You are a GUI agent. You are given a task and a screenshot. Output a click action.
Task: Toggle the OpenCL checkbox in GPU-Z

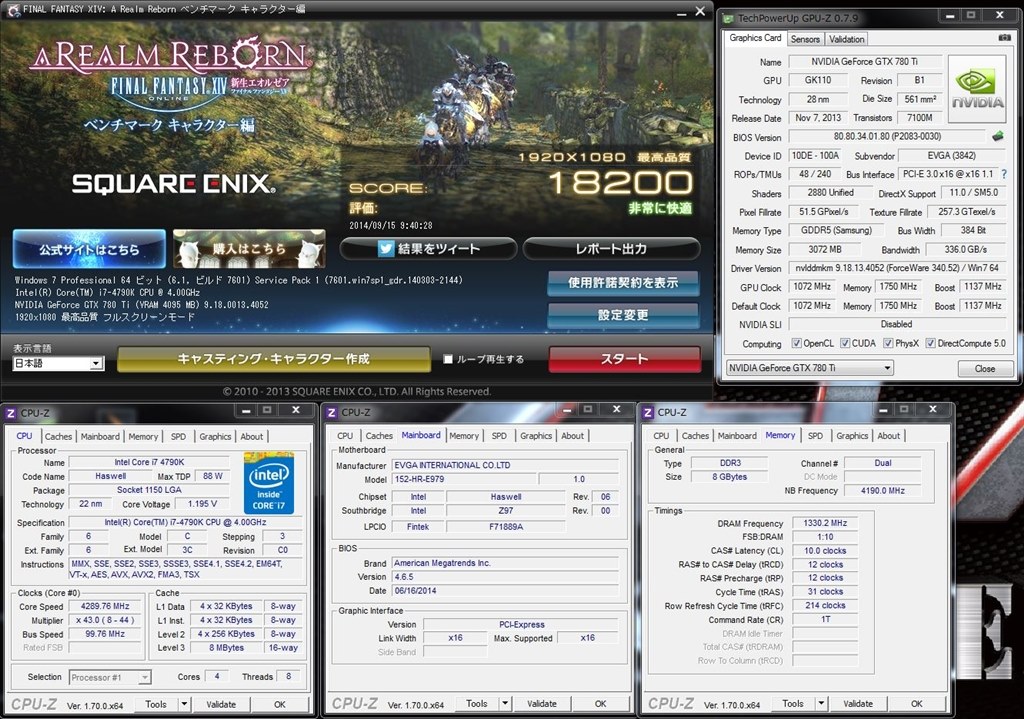pos(797,343)
